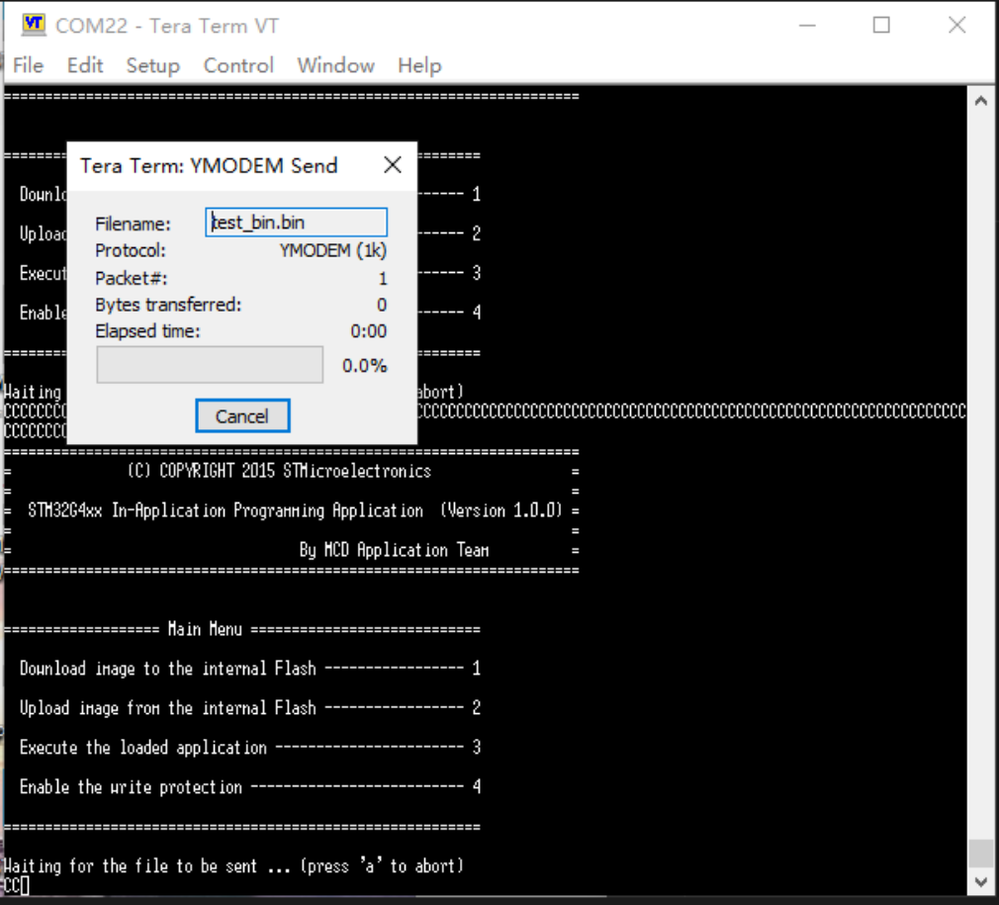Open the Control menu
The width and height of the screenshot is (999, 905).
(238, 66)
